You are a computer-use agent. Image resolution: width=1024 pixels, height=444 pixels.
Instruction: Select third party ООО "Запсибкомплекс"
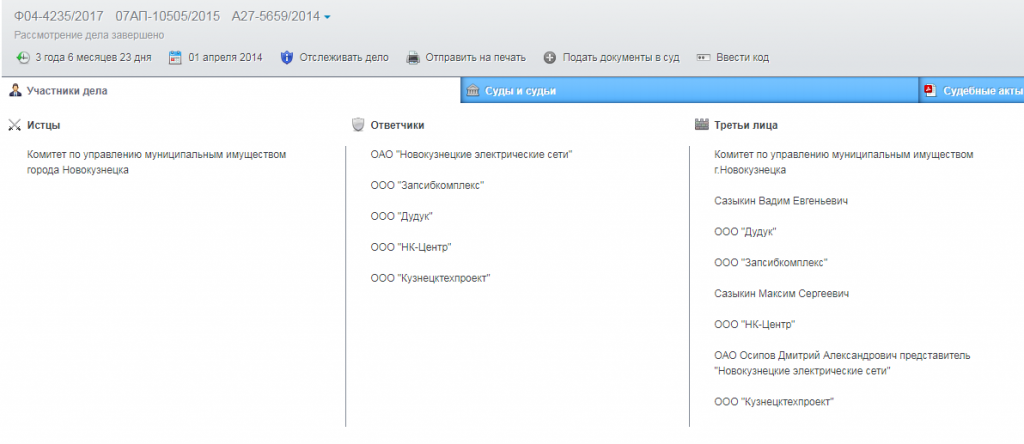pyautogui.click(x=771, y=262)
